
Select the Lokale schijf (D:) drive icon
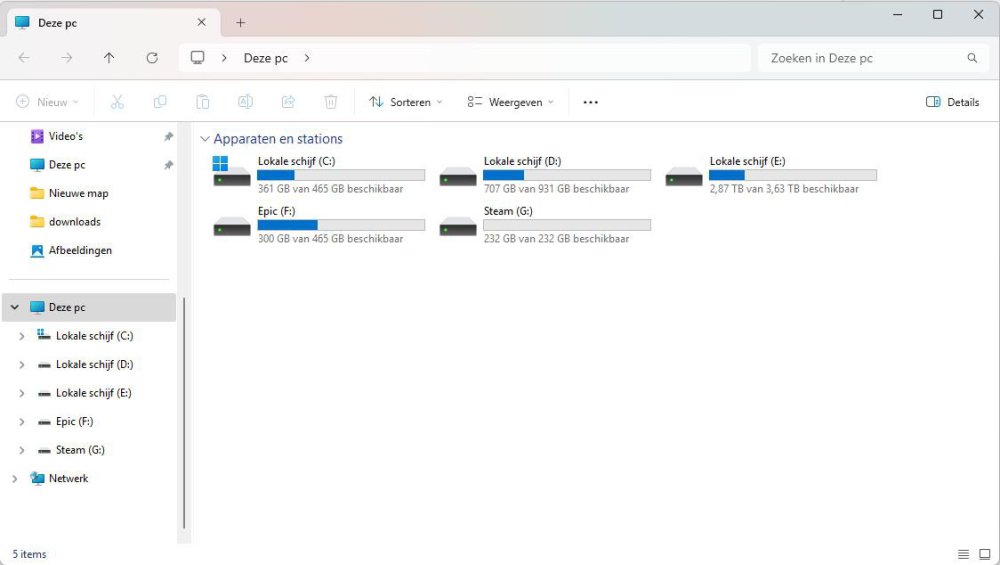coord(458,175)
